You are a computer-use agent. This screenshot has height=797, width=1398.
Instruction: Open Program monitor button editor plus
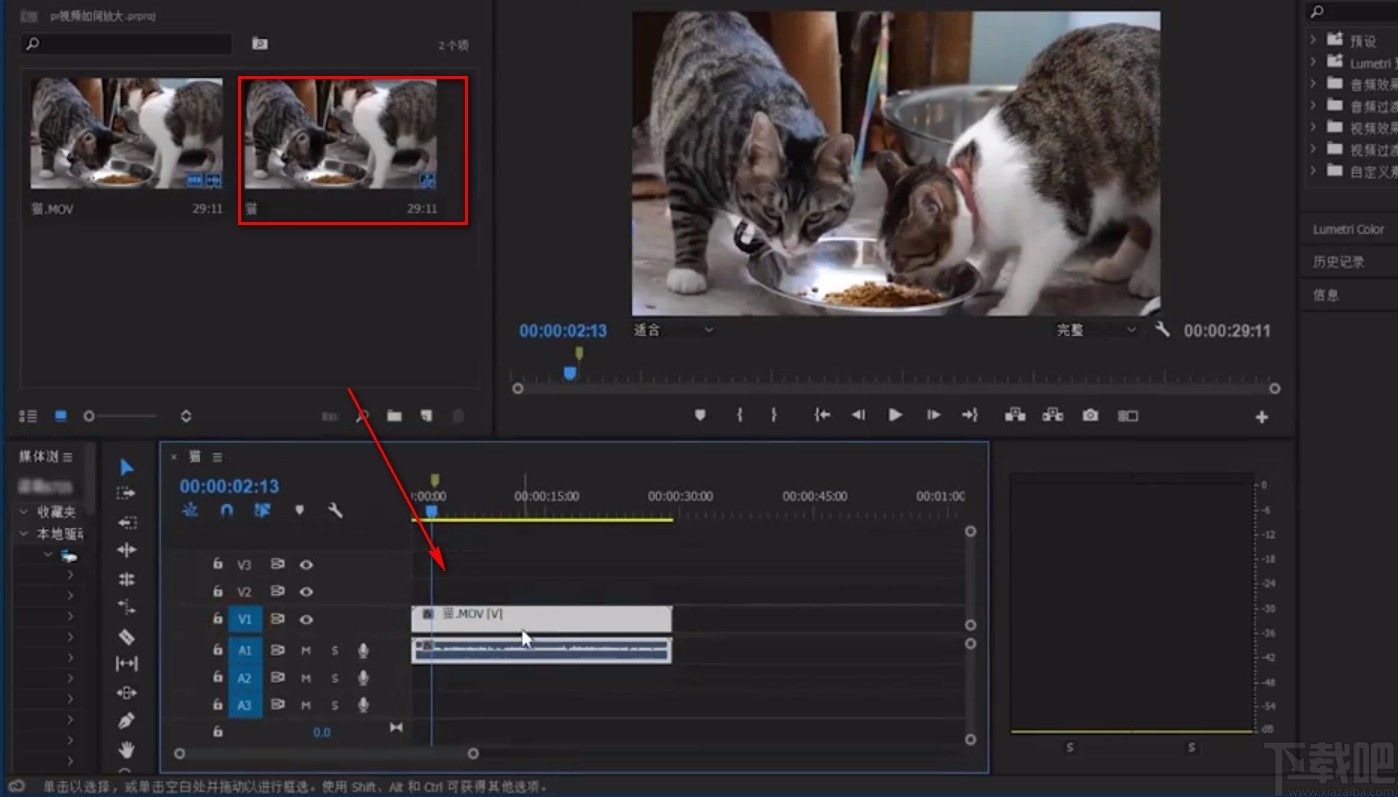coord(1262,417)
